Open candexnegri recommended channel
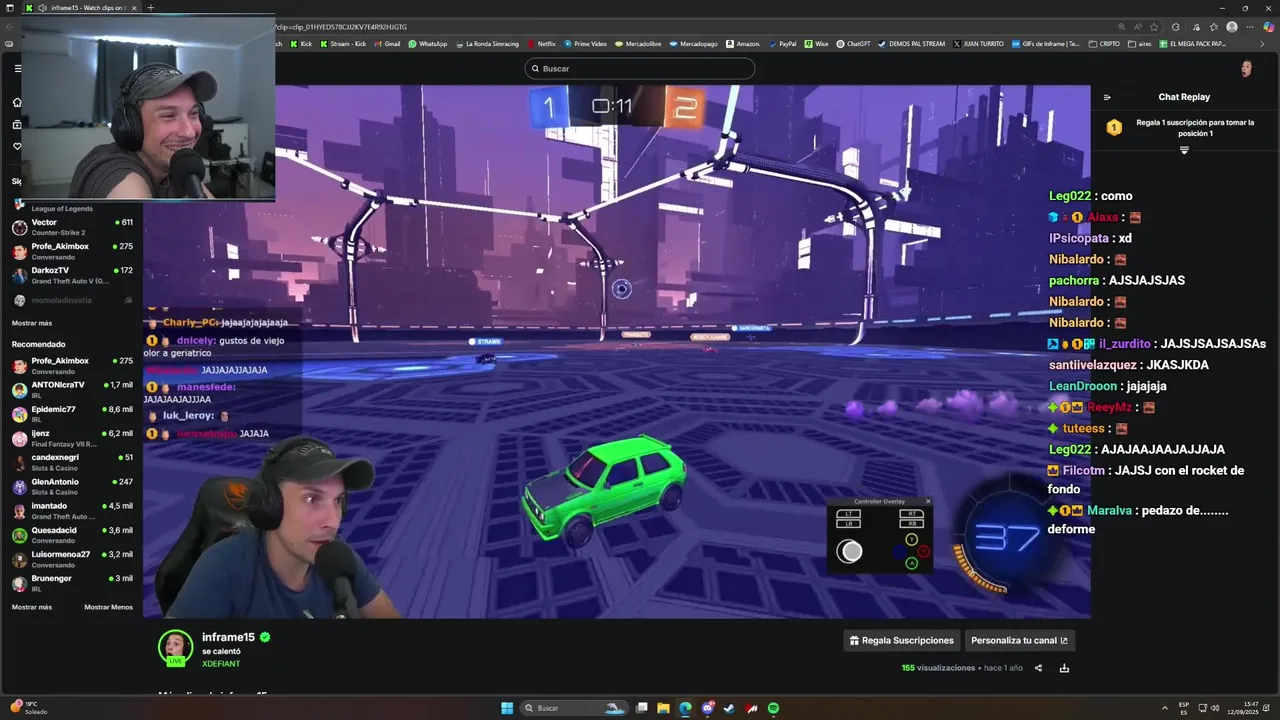Viewport: 1280px width, 720px height. tap(71, 462)
